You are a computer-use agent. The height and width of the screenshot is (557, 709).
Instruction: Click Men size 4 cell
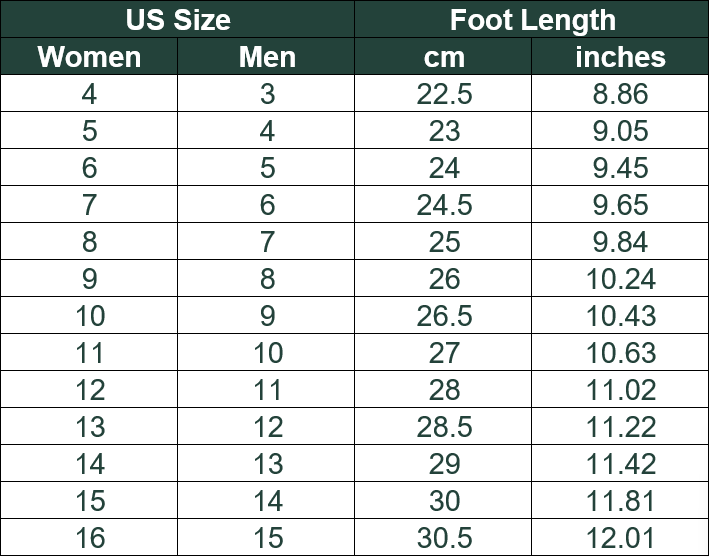pyautogui.click(x=267, y=132)
